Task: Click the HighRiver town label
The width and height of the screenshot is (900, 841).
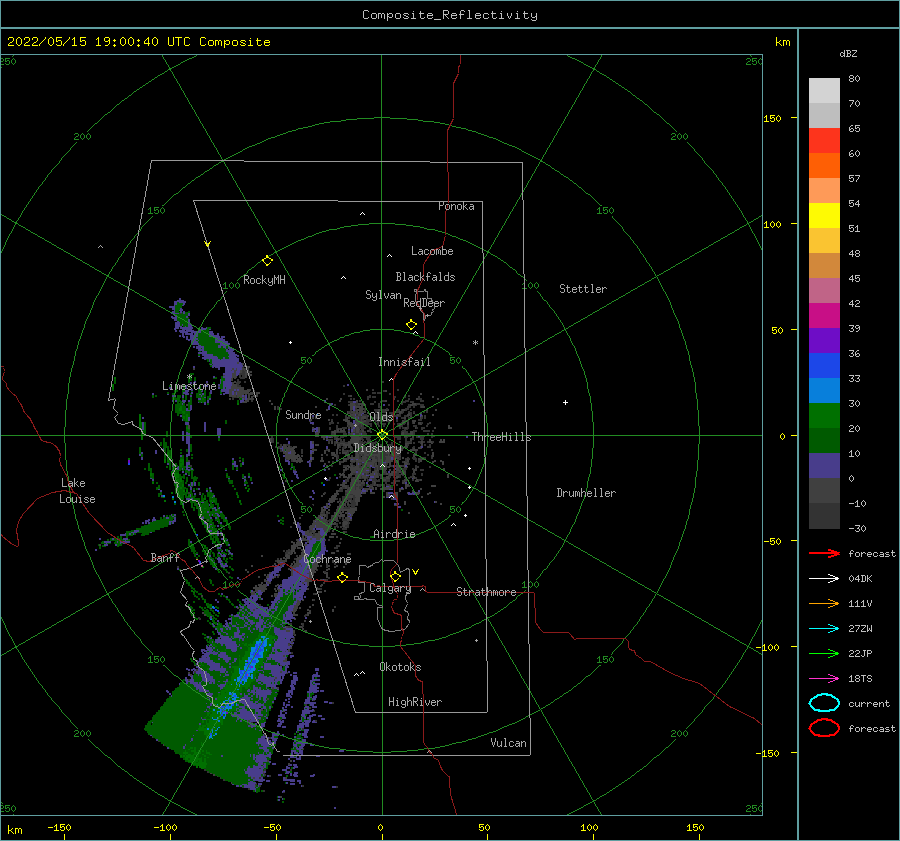Action: (x=415, y=702)
